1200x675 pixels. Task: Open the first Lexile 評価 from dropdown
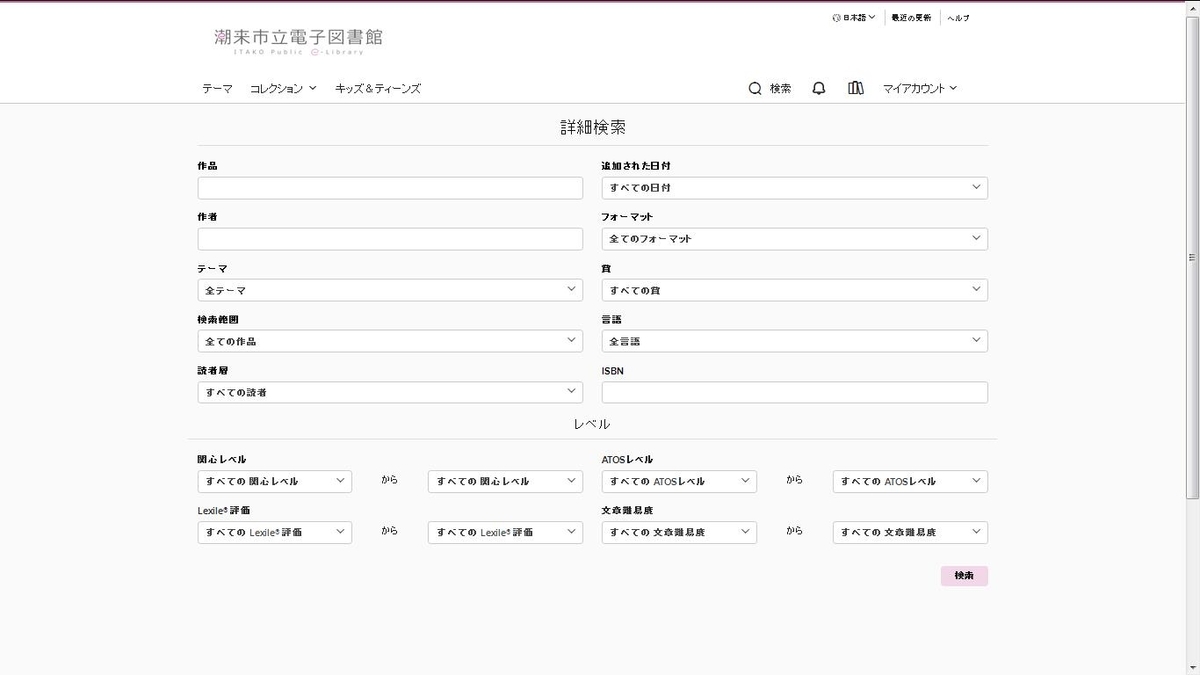tap(275, 532)
